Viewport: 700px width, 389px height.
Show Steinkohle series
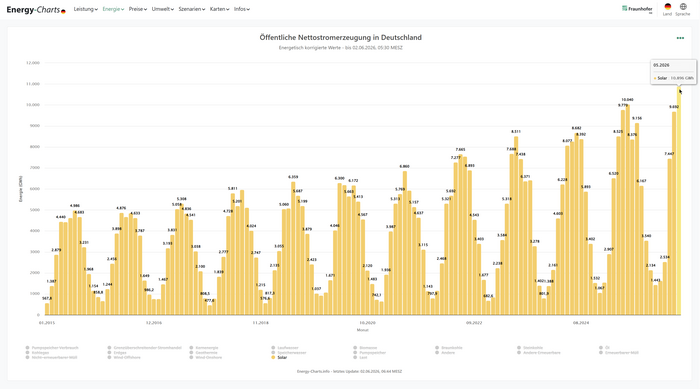[531, 347]
